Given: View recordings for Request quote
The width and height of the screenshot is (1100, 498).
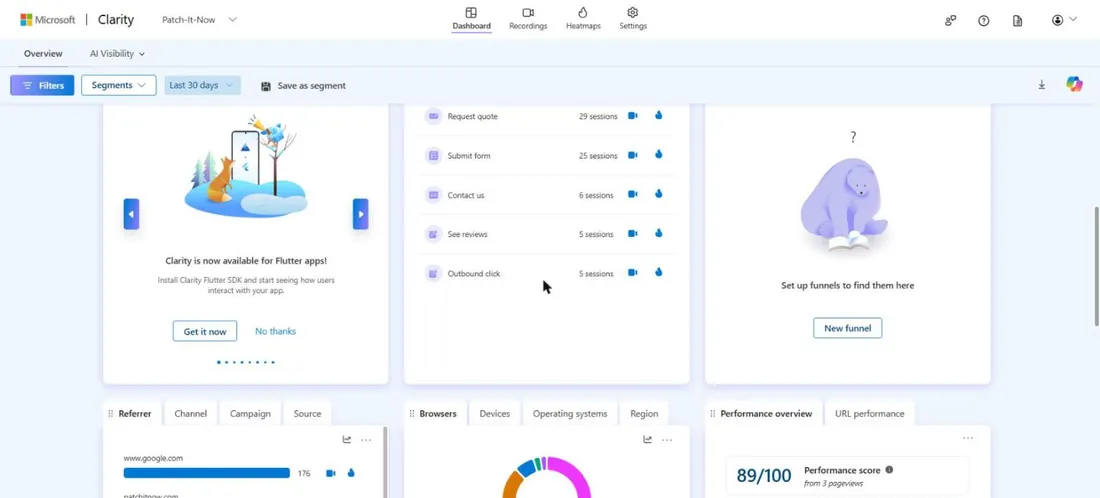Looking at the screenshot, I should [632, 116].
